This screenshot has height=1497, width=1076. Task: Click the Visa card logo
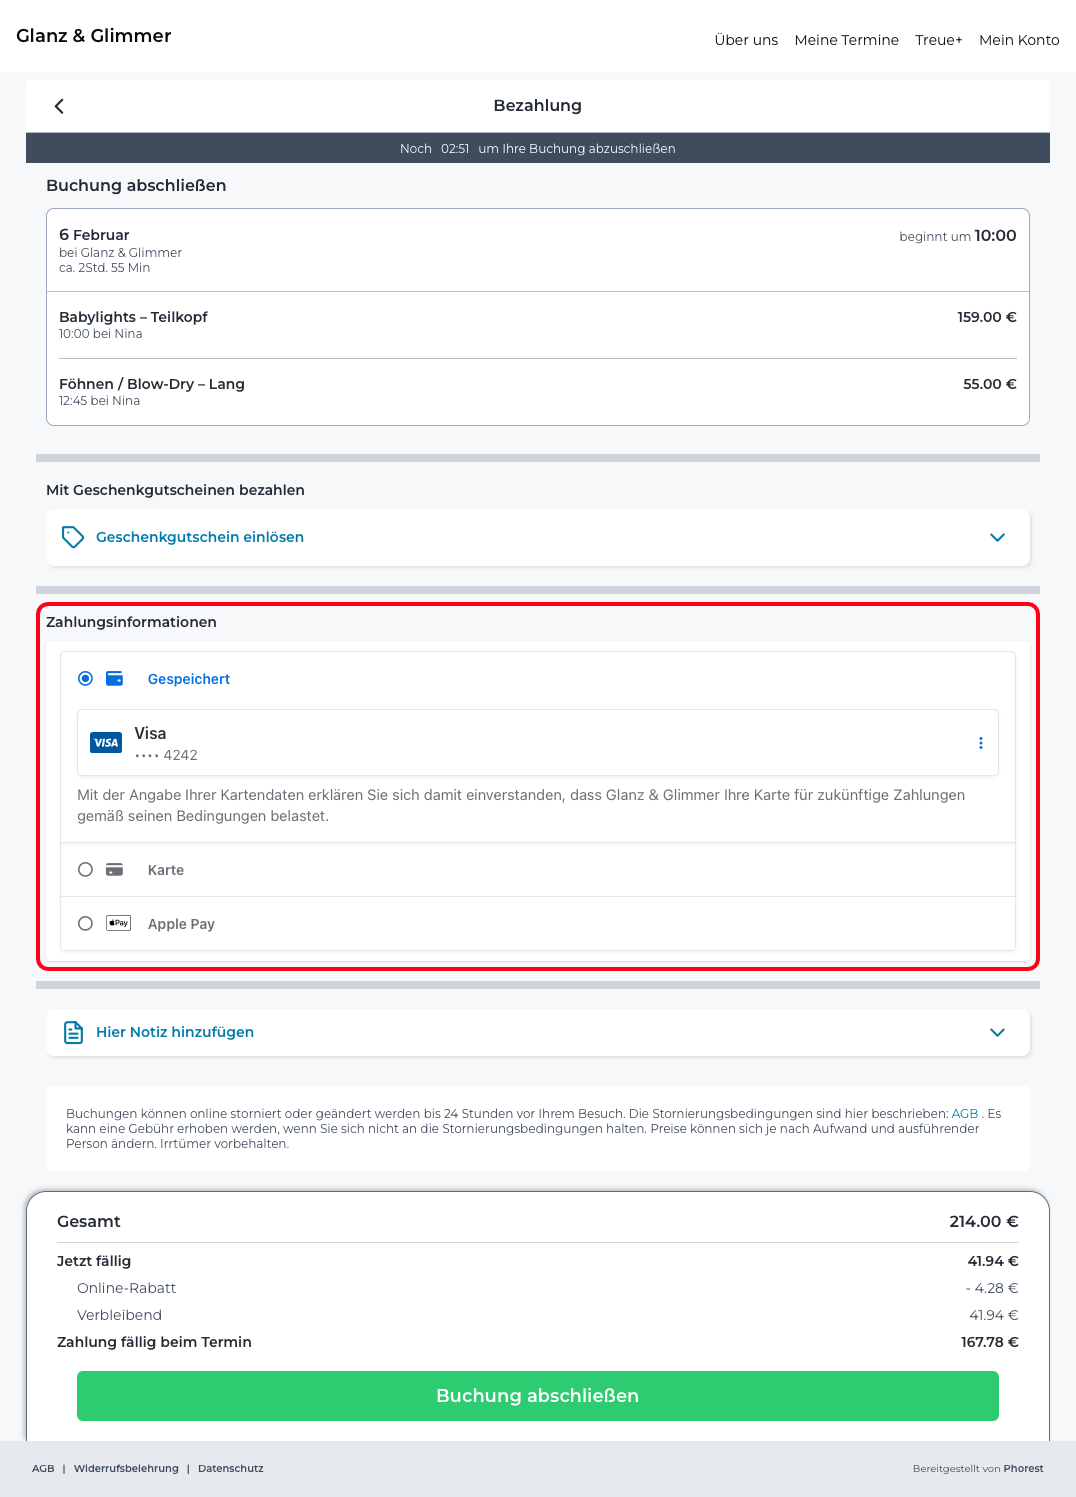click(x=106, y=743)
